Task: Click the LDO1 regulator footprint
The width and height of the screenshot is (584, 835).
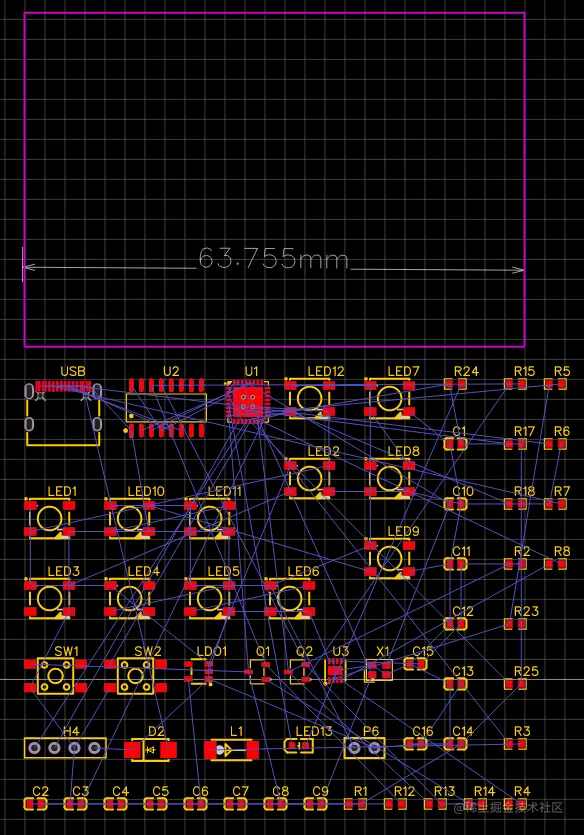Action: pos(199,672)
